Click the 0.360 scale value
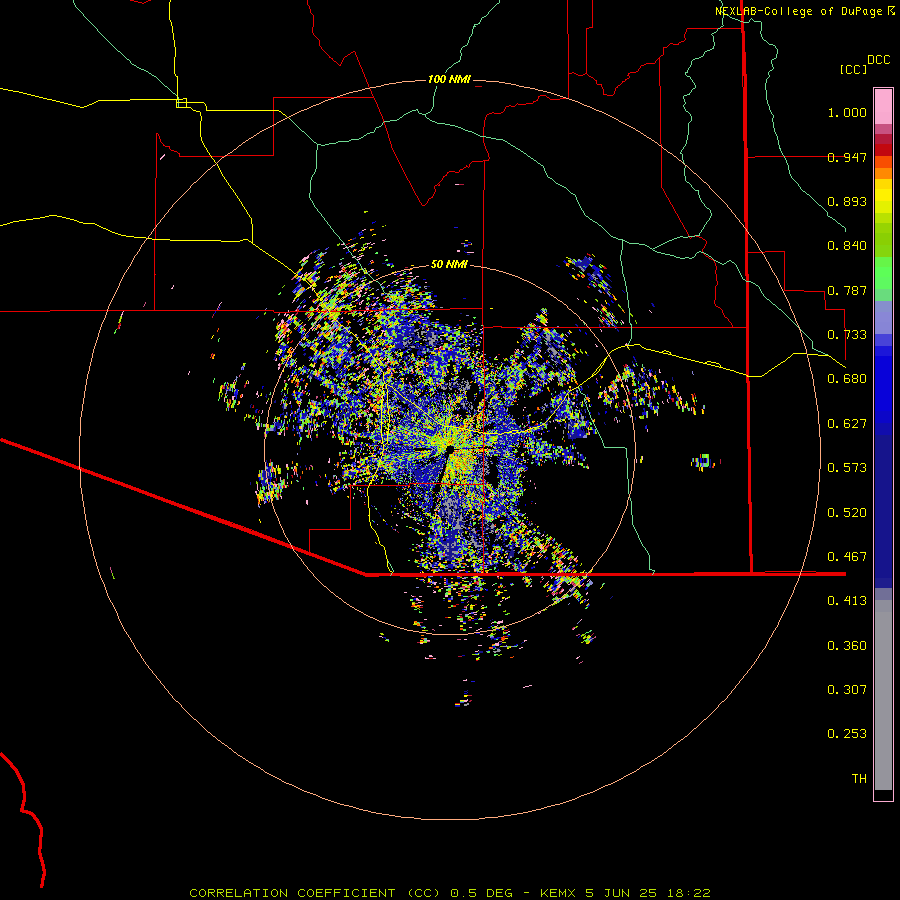 click(847, 646)
